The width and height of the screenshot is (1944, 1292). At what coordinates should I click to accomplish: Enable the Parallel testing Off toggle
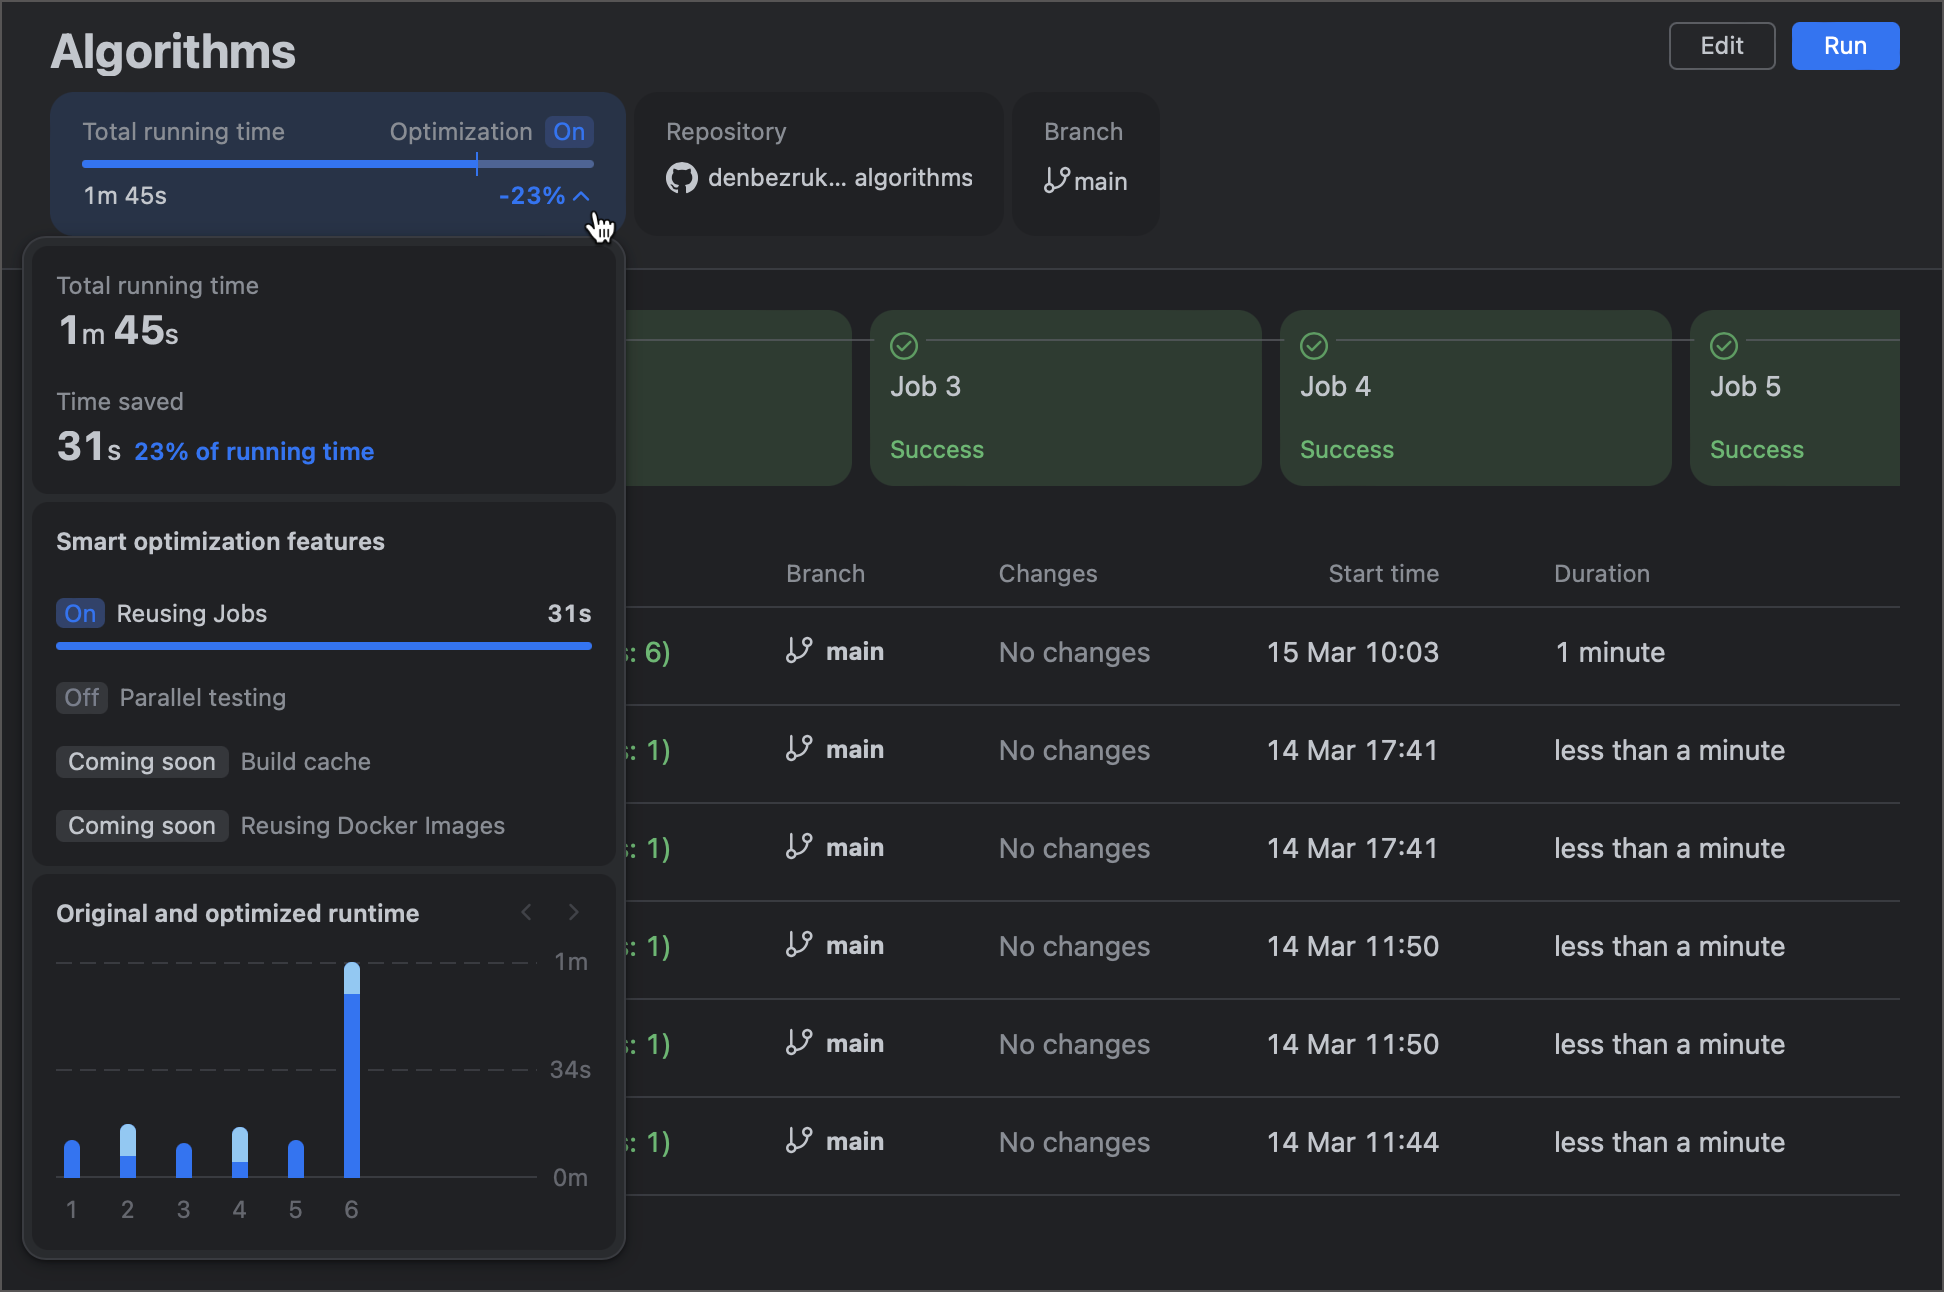click(x=82, y=697)
